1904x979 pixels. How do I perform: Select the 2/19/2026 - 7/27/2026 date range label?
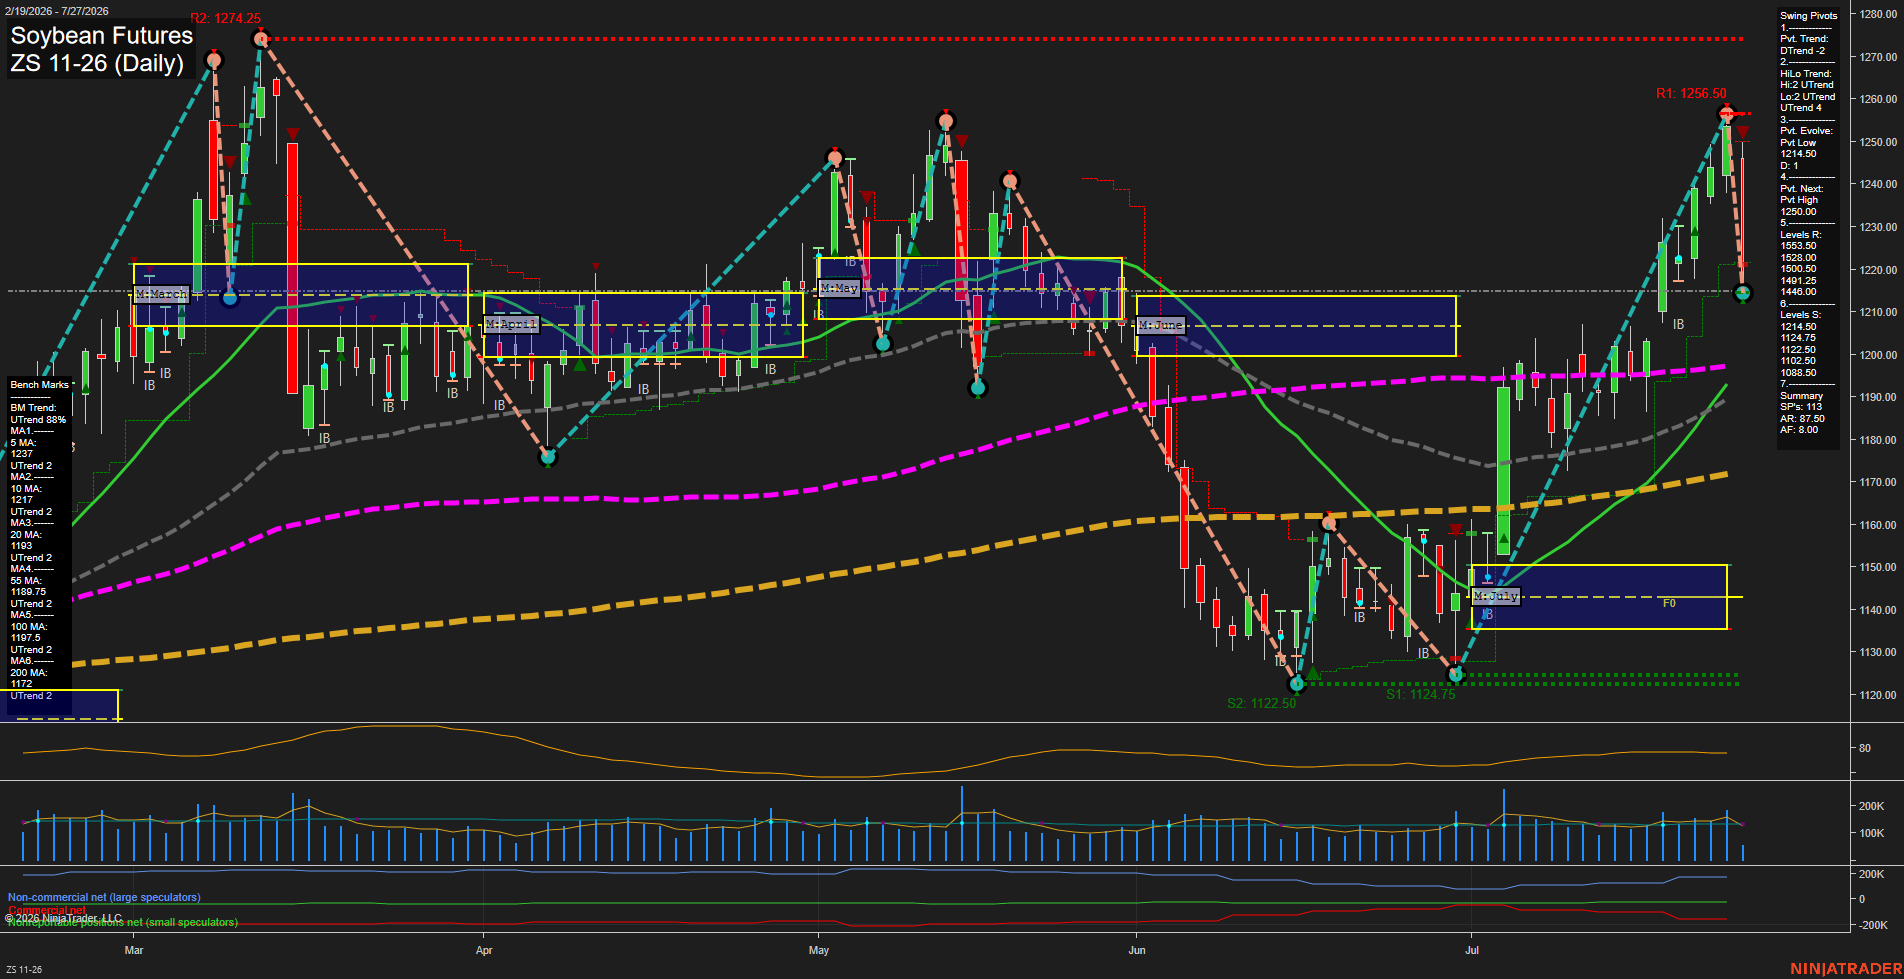click(55, 11)
